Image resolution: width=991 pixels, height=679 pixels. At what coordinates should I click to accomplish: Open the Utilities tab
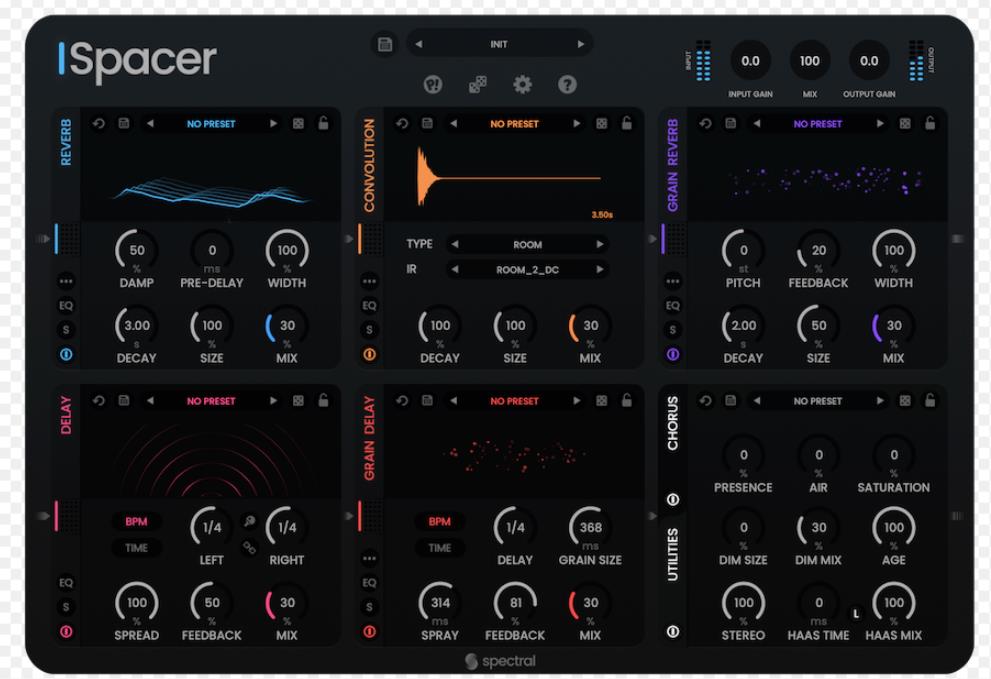pos(672,554)
